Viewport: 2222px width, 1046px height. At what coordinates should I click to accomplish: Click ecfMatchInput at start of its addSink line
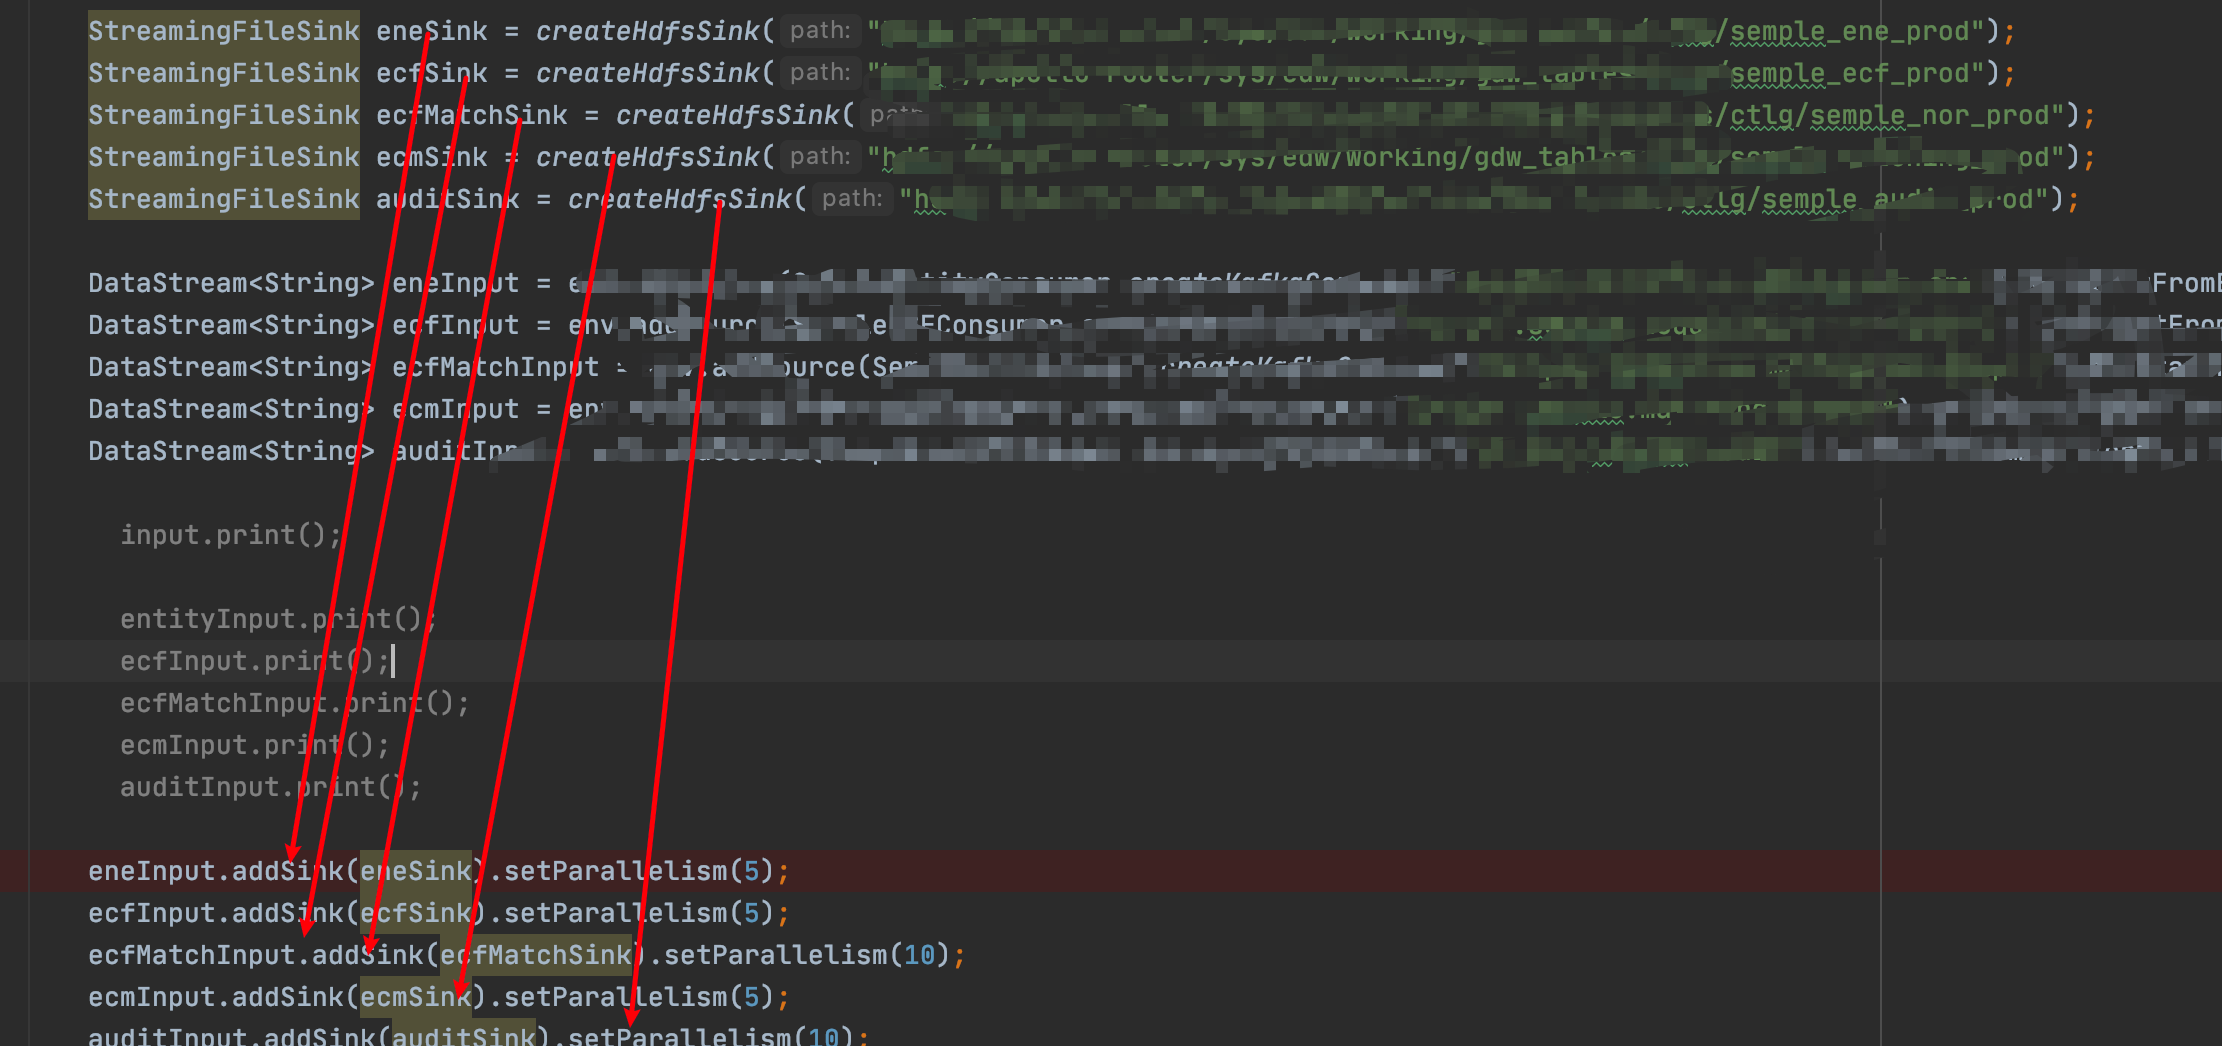click(192, 955)
